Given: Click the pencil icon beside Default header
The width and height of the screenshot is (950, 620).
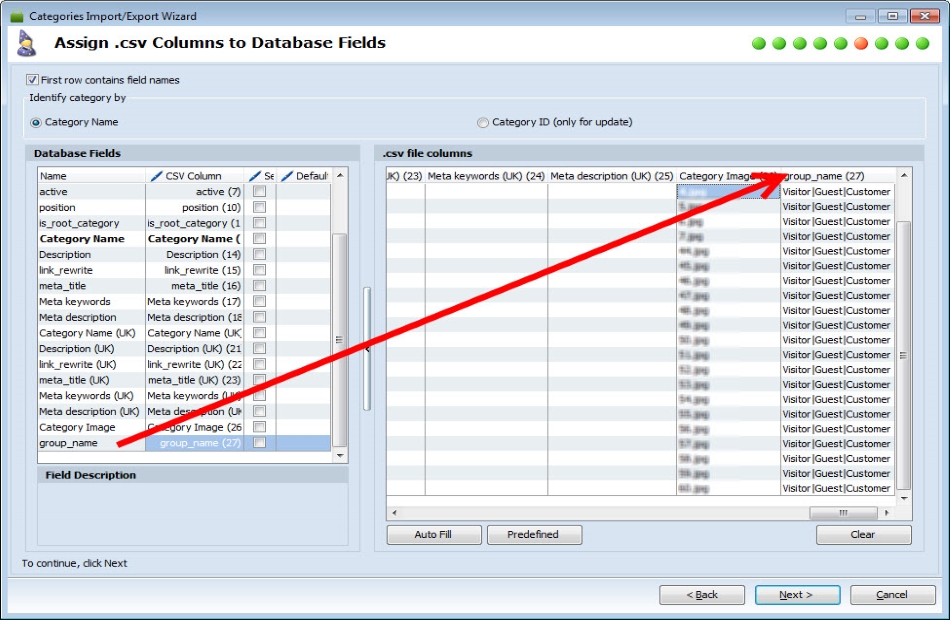Looking at the screenshot, I should point(287,176).
